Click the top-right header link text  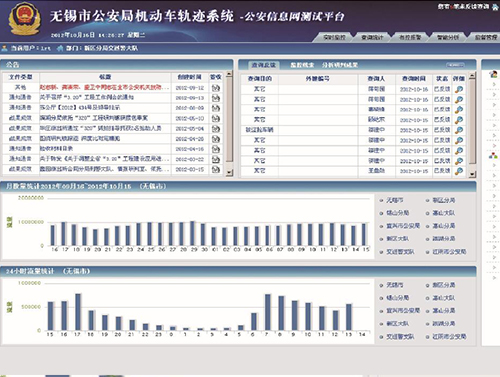coord(463,6)
